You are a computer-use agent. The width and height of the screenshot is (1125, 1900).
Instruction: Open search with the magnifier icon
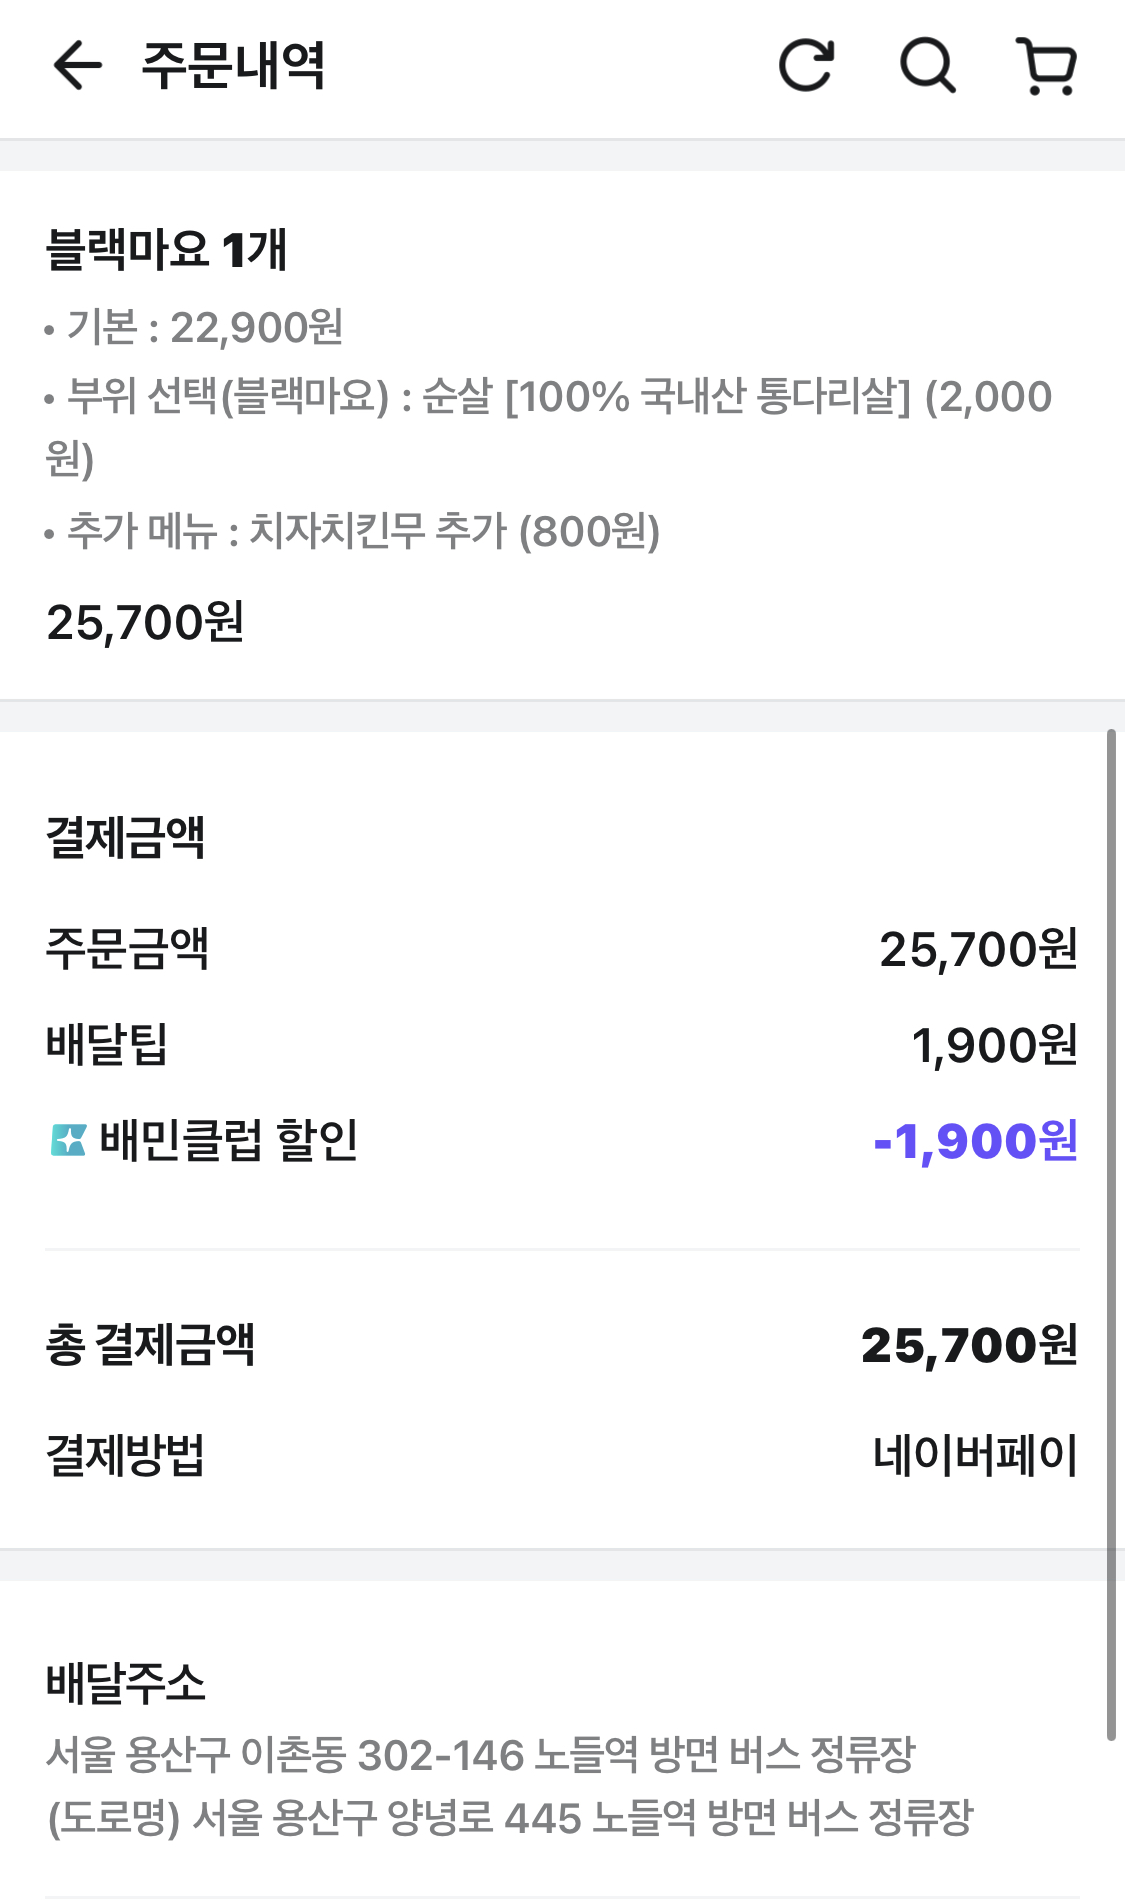tap(928, 66)
